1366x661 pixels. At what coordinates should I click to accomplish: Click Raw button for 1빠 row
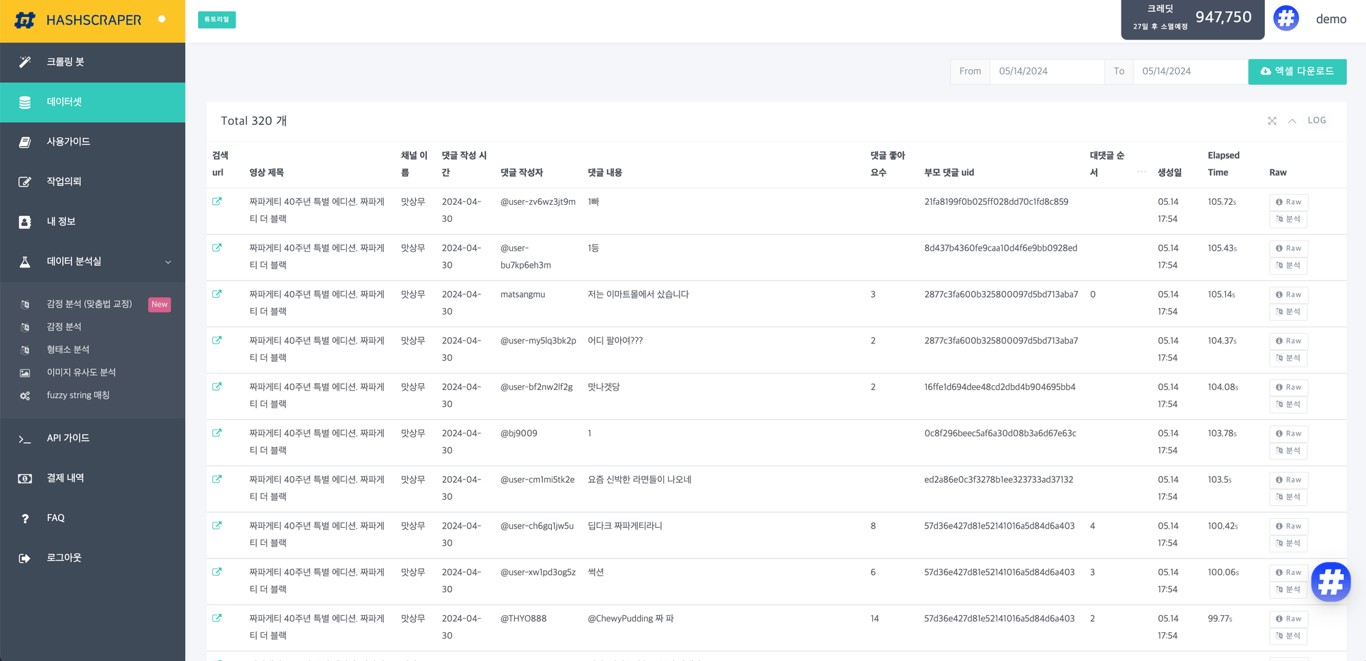click(1288, 202)
